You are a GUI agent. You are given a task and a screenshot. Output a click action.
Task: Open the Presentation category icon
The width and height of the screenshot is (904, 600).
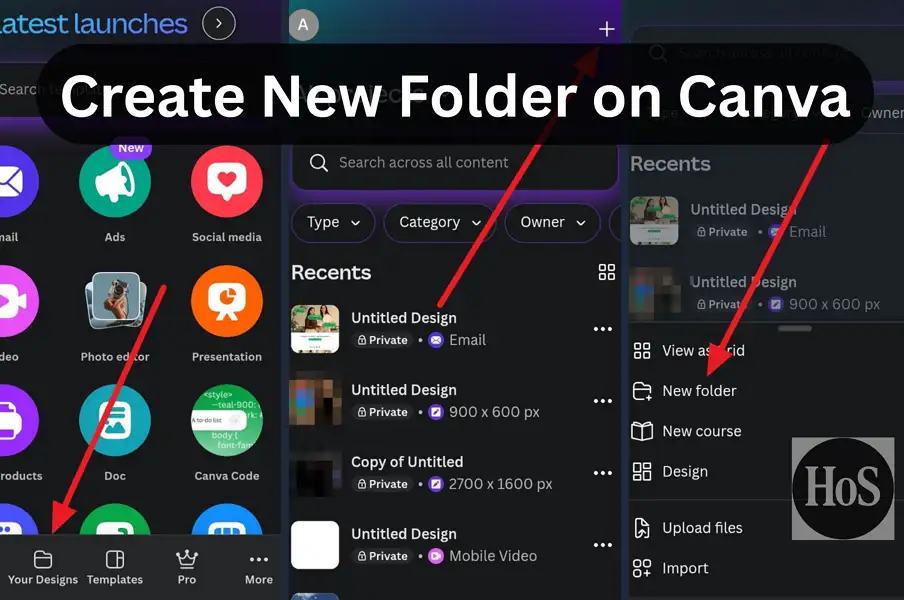click(x=227, y=302)
